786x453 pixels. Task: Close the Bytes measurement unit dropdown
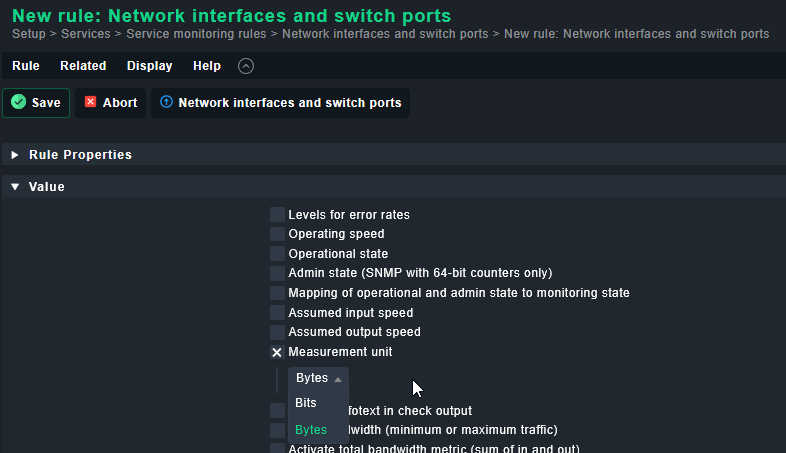(318, 378)
